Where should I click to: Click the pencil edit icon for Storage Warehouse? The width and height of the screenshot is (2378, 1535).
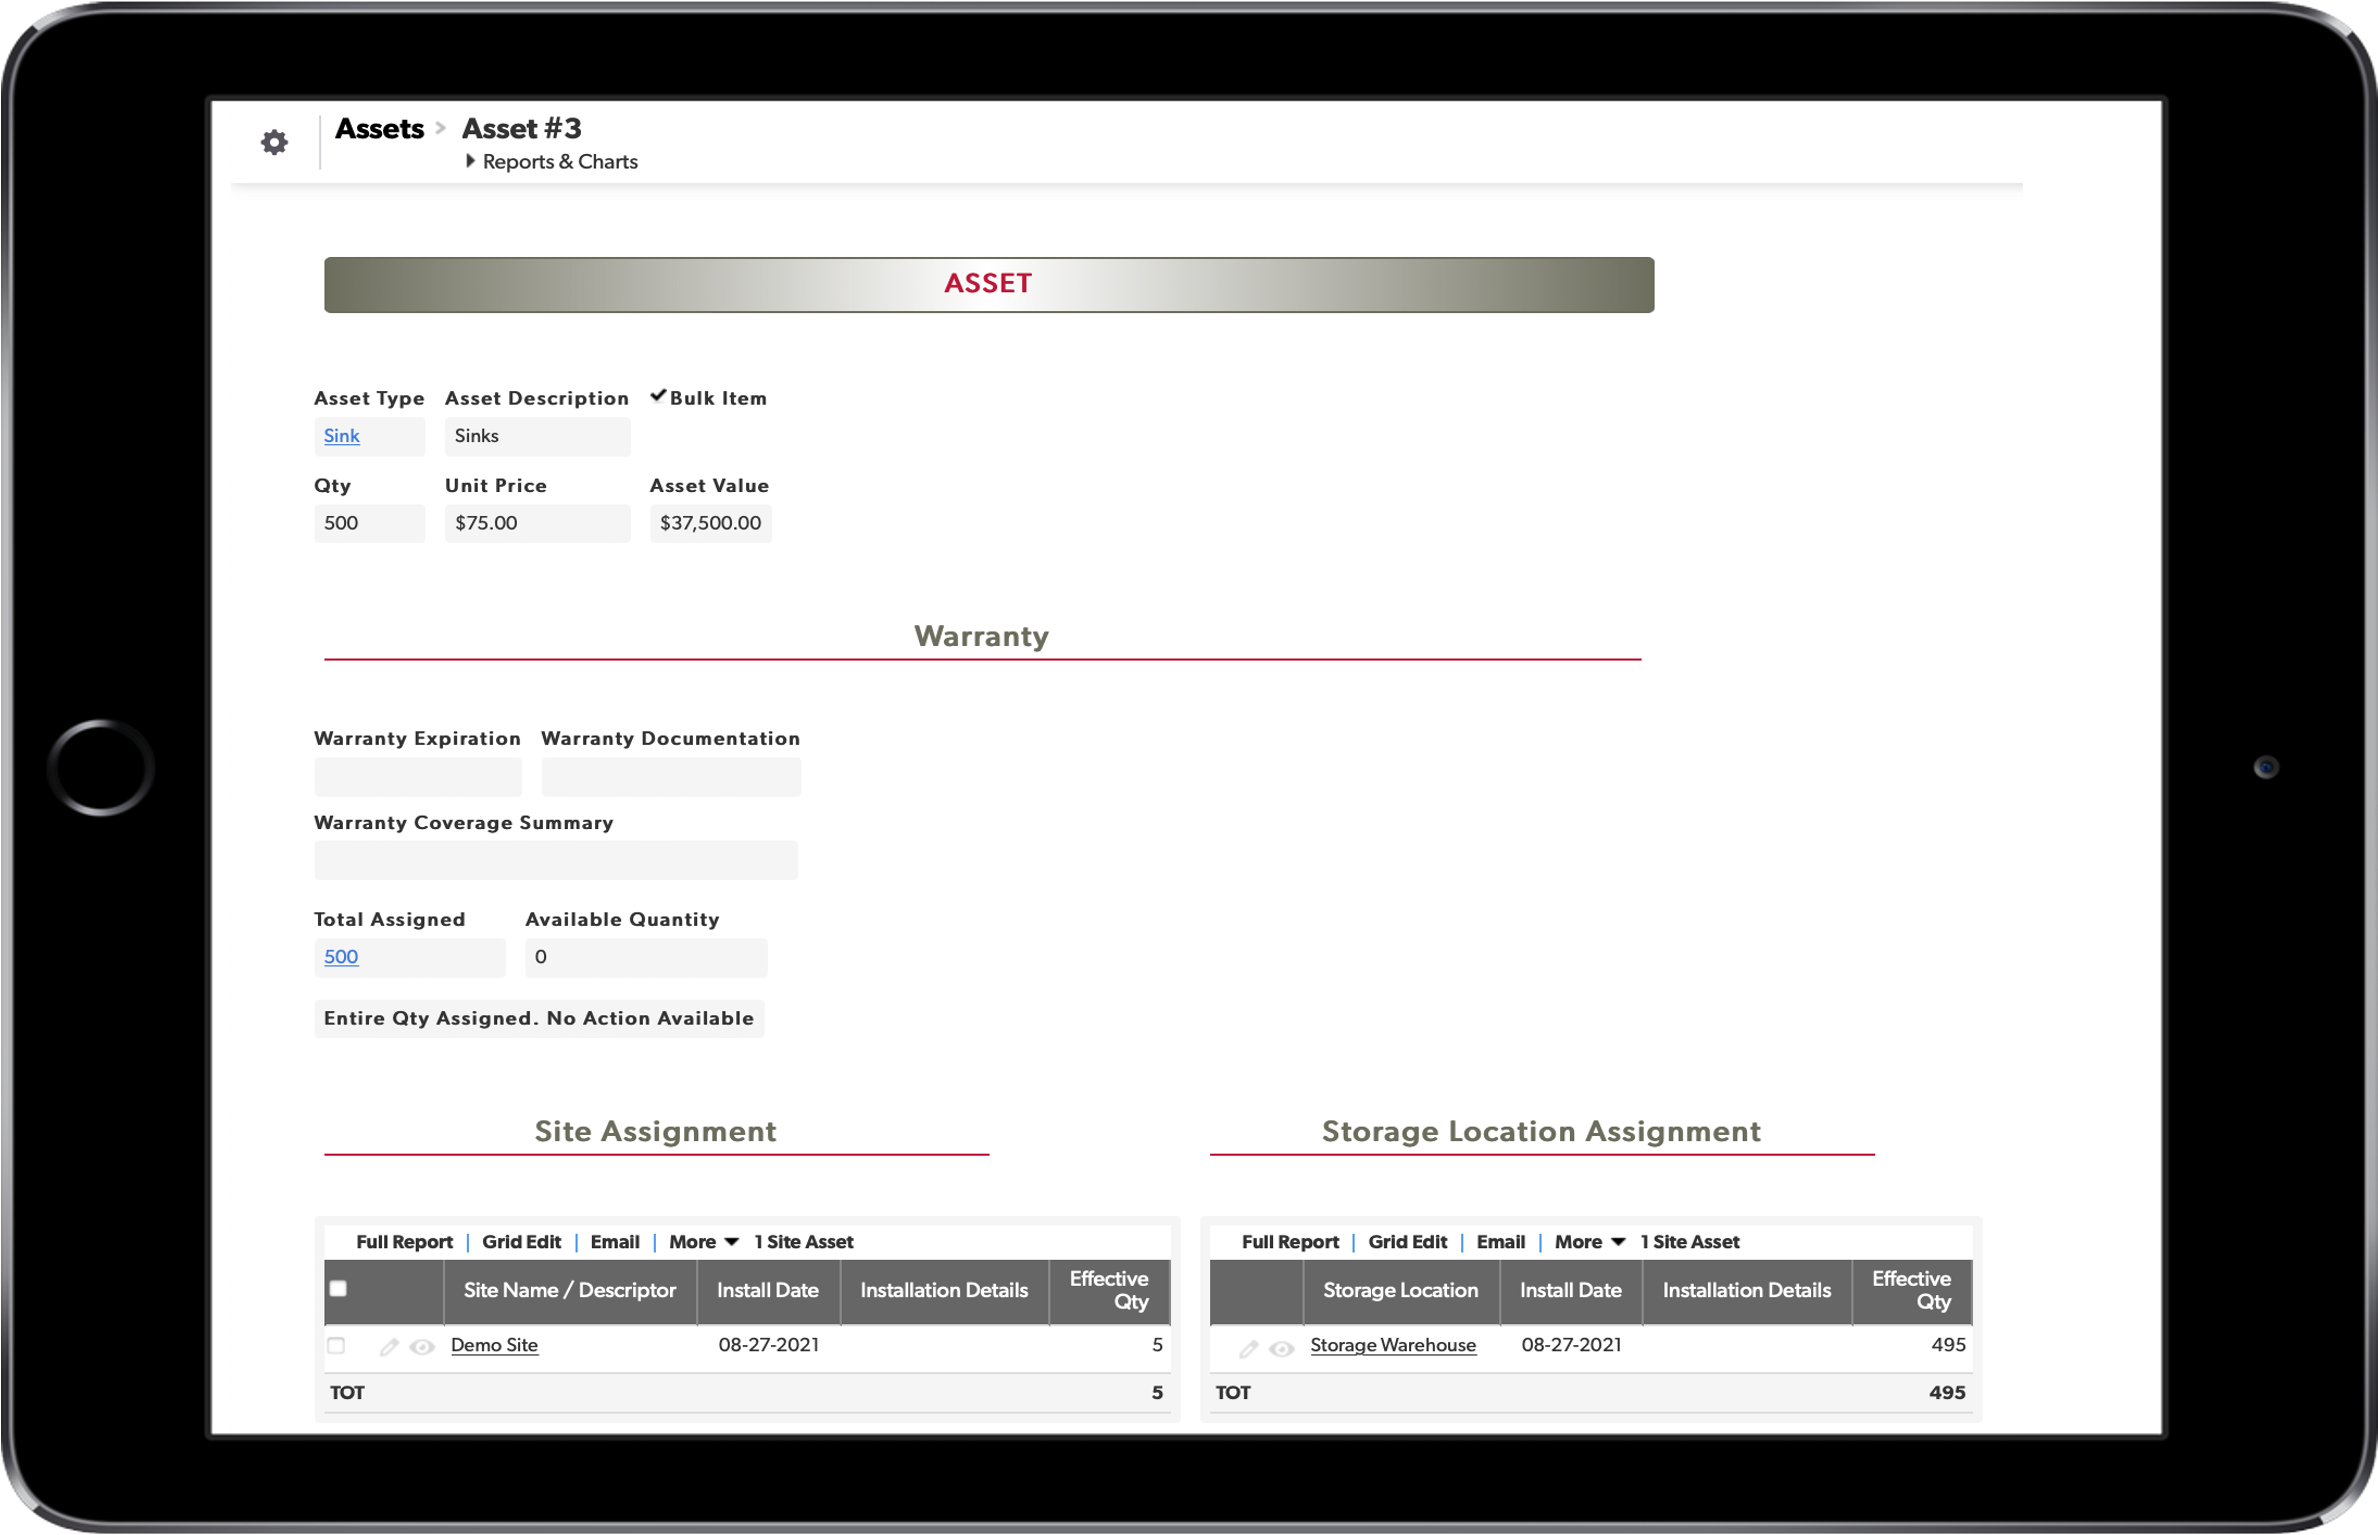pyautogui.click(x=1248, y=1347)
